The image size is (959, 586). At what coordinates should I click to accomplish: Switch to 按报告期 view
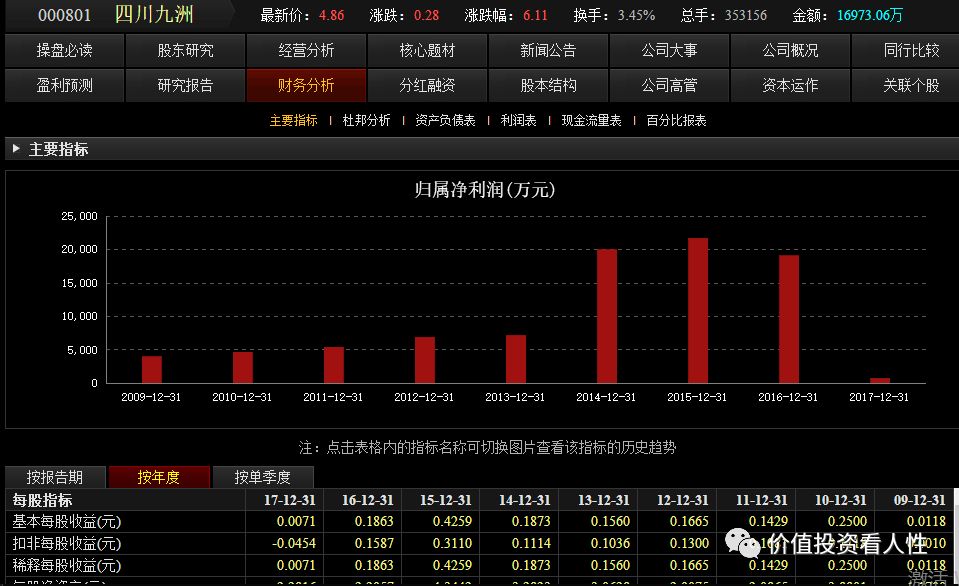tap(55, 477)
